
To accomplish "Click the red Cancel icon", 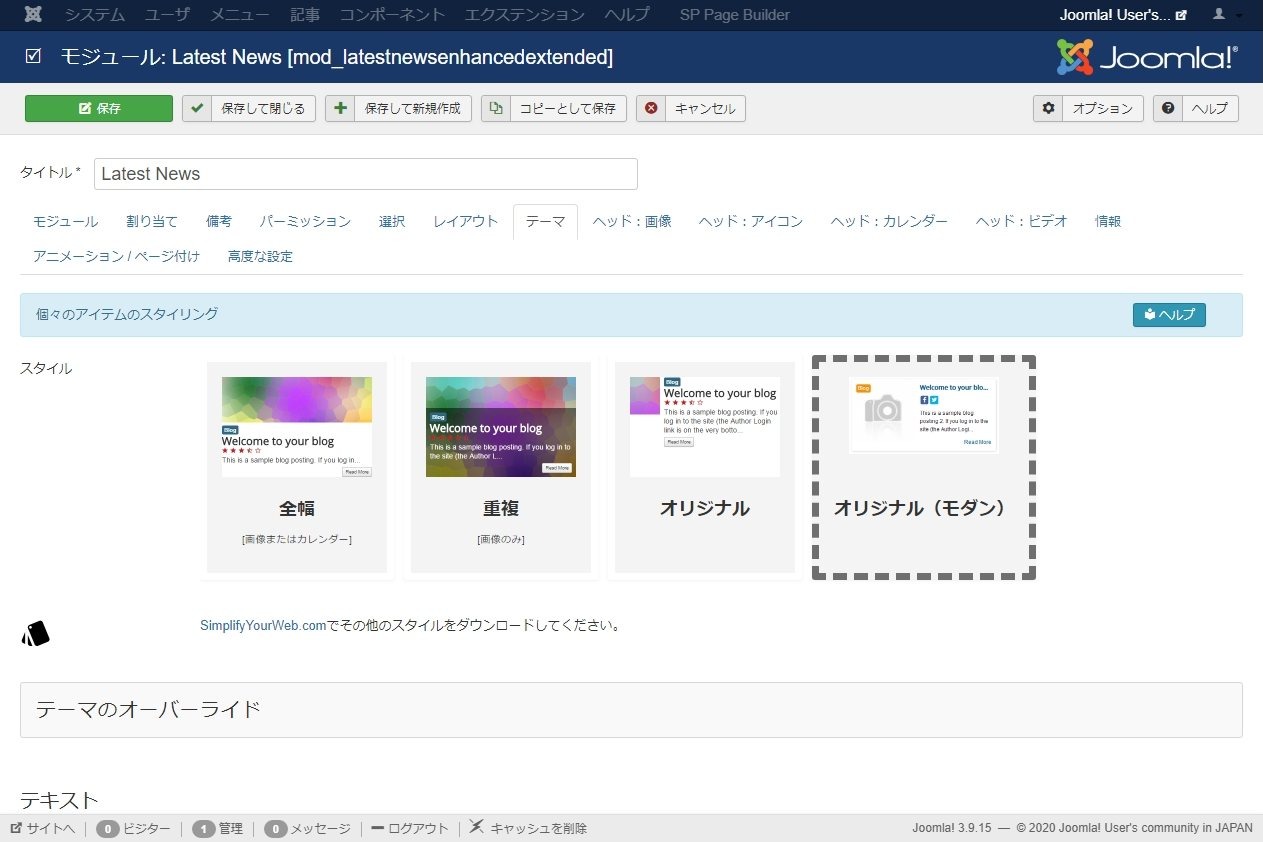I will click(651, 109).
